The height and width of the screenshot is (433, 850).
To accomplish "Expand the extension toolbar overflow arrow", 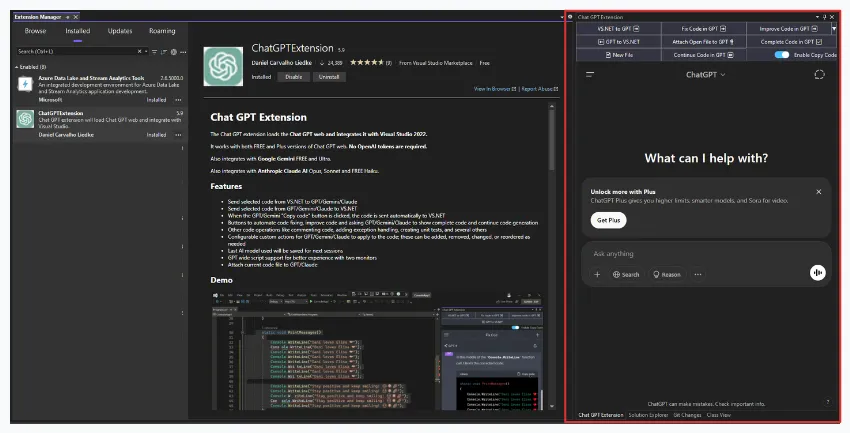I will pyautogui.click(x=833, y=29).
